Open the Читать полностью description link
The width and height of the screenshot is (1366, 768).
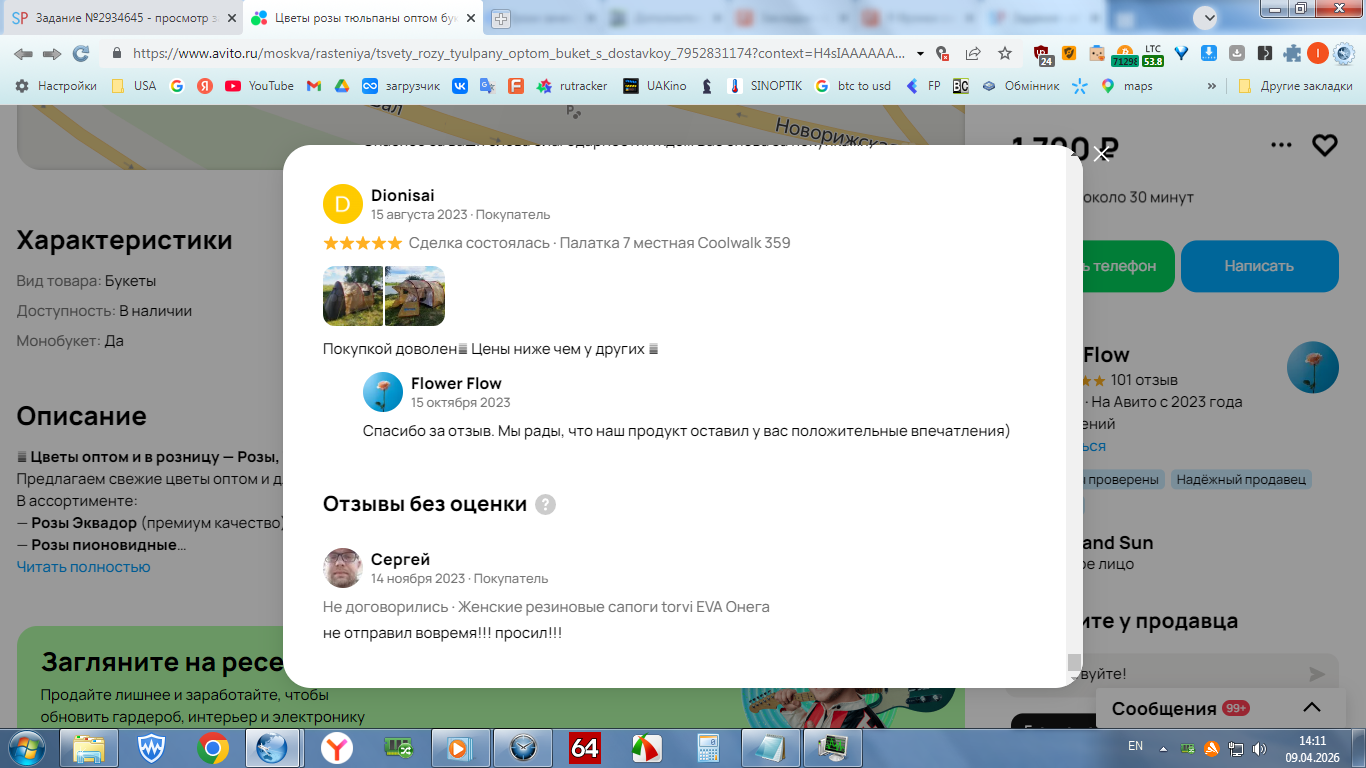click(x=83, y=567)
